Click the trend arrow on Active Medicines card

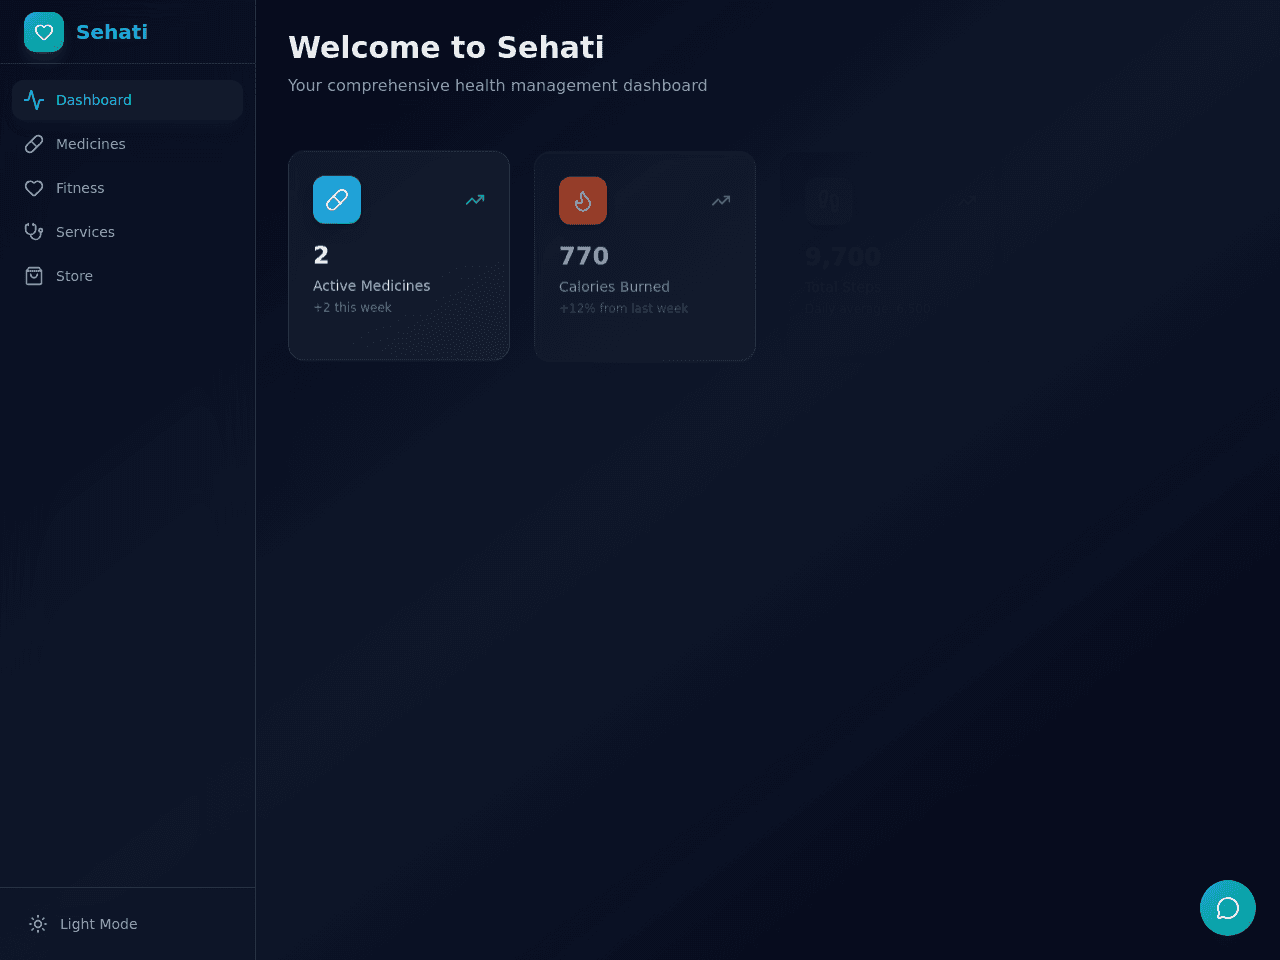pos(475,200)
